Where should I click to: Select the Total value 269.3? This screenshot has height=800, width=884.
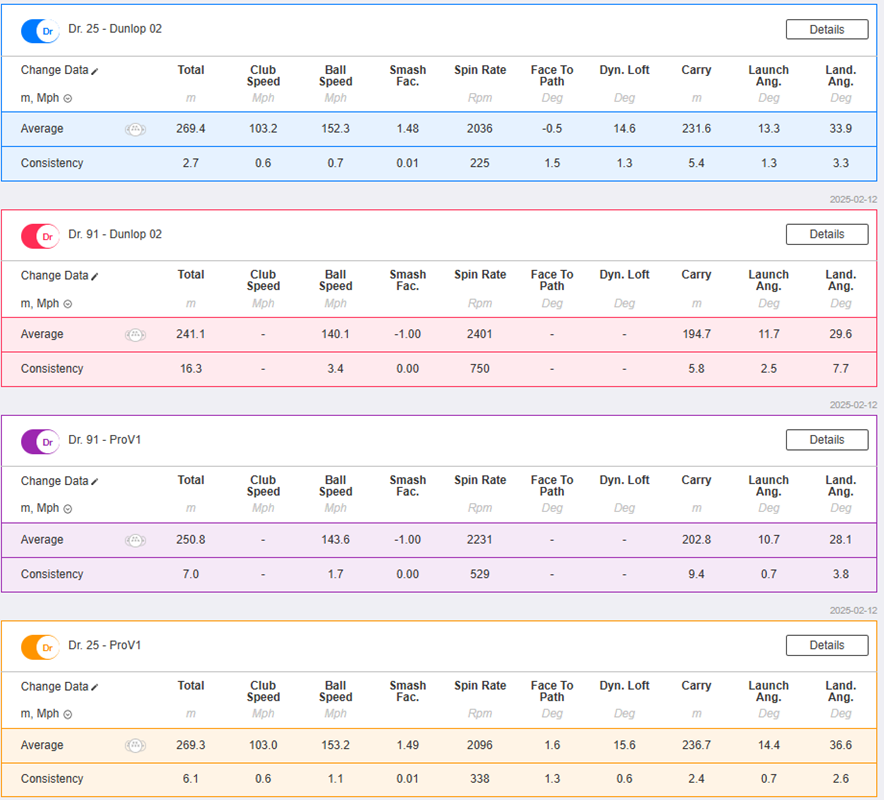point(191,745)
